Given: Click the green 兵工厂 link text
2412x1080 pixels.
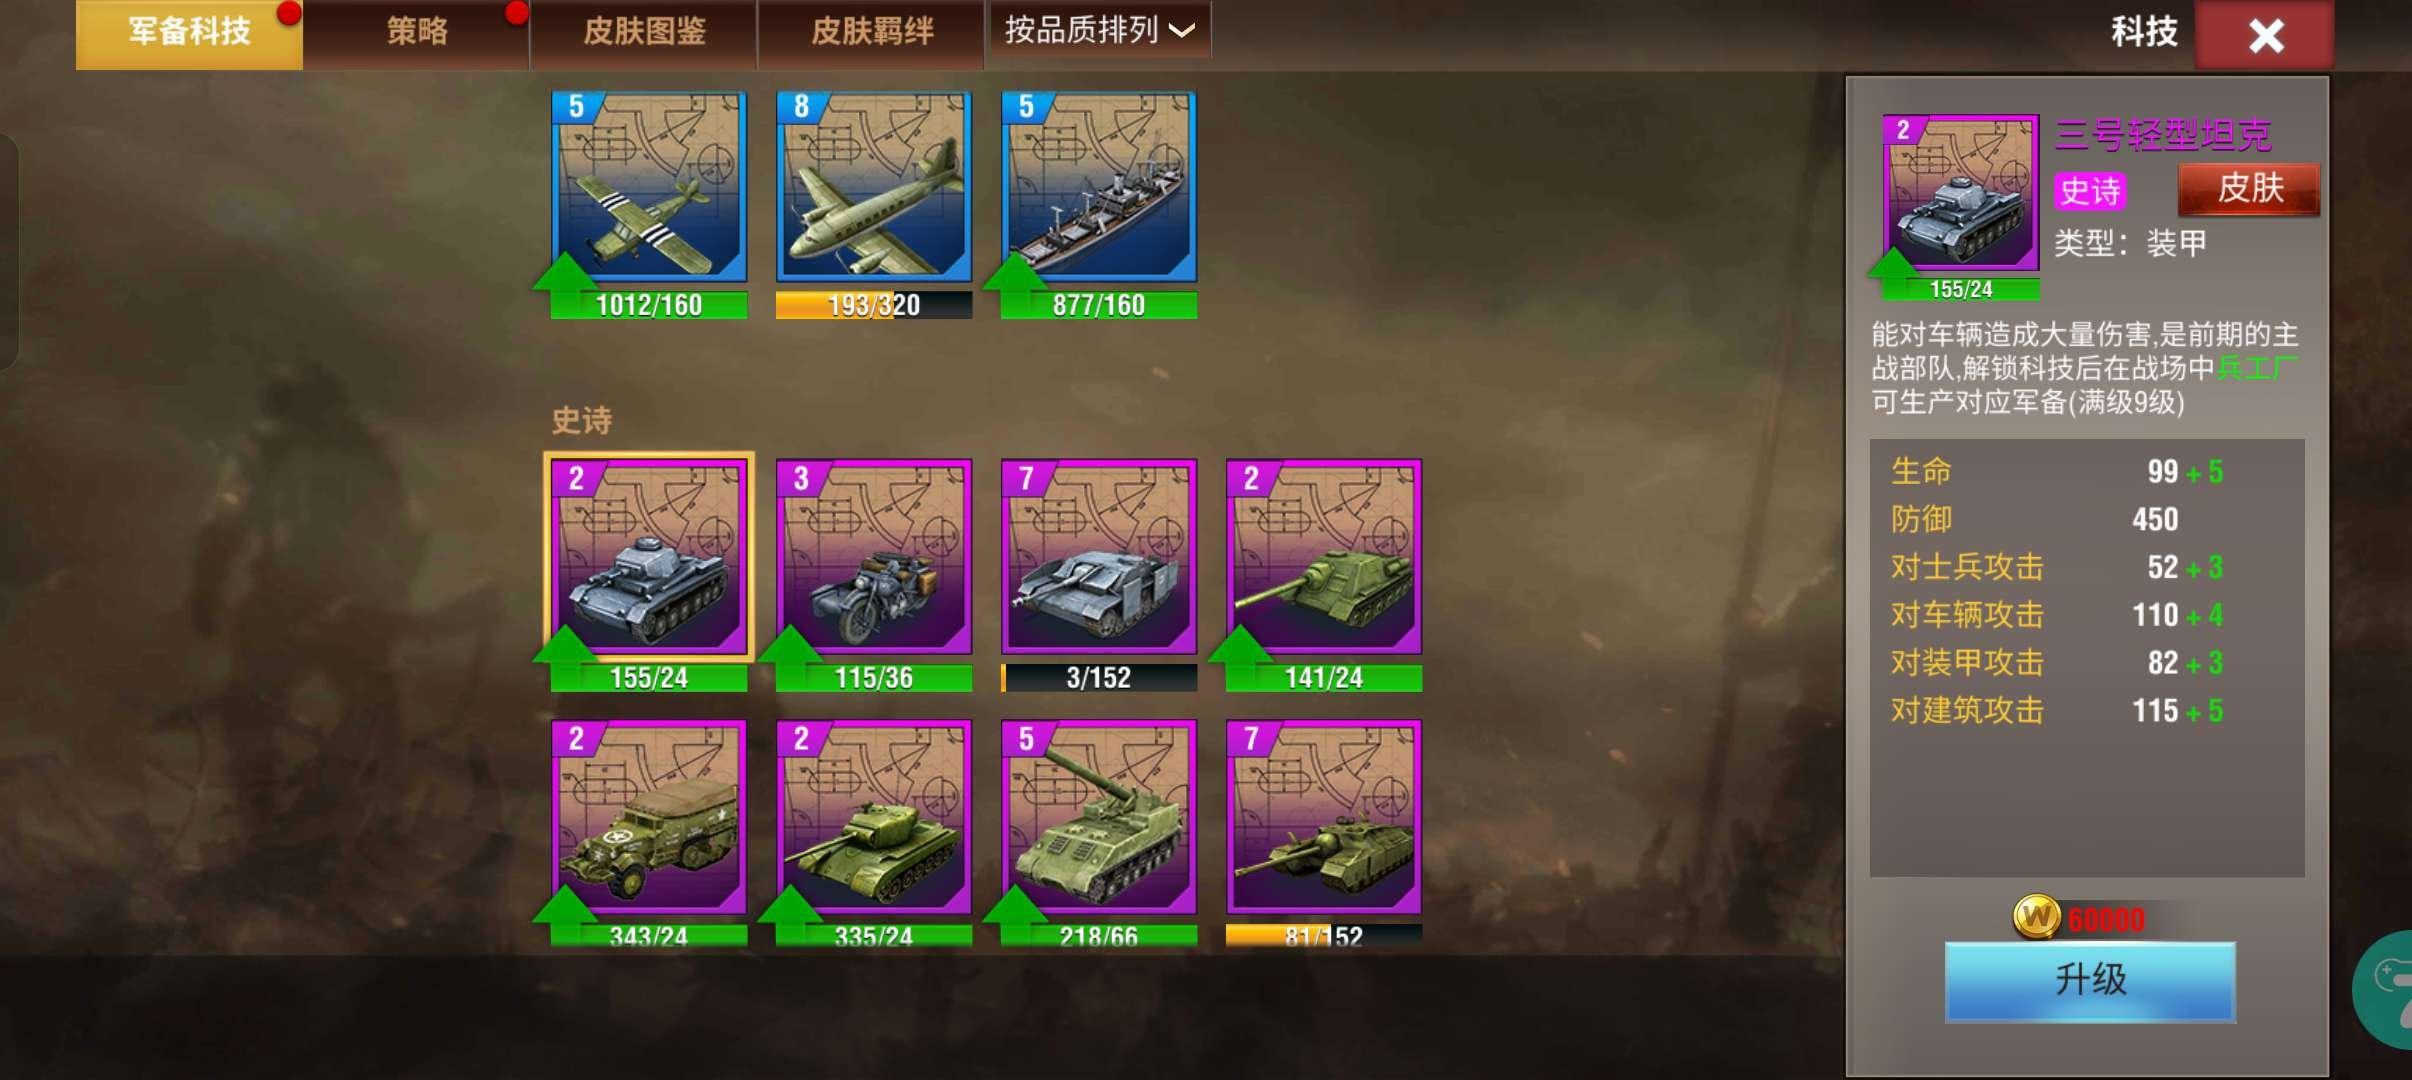Looking at the screenshot, I should 2257,368.
